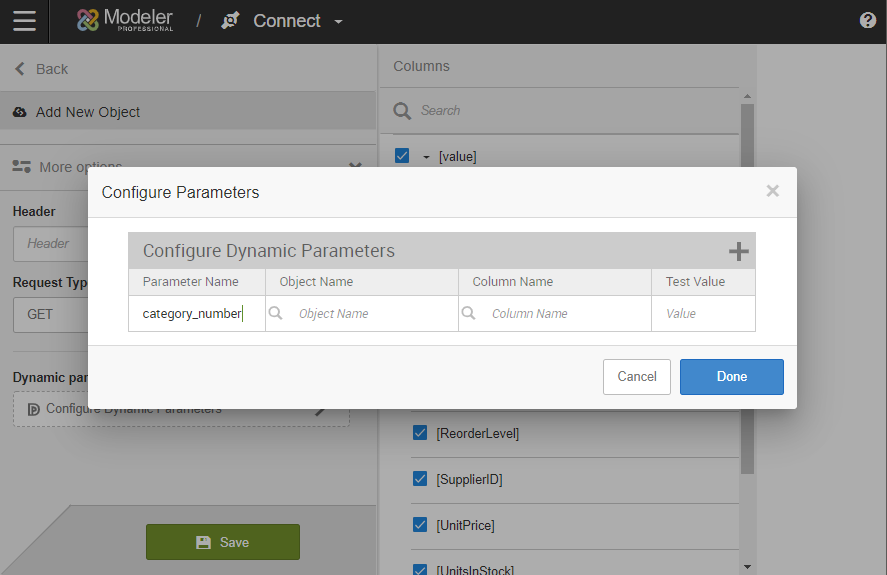Viewport: 887px width, 575px height.
Task: Click Done to confirm parameters
Action: pos(731,377)
